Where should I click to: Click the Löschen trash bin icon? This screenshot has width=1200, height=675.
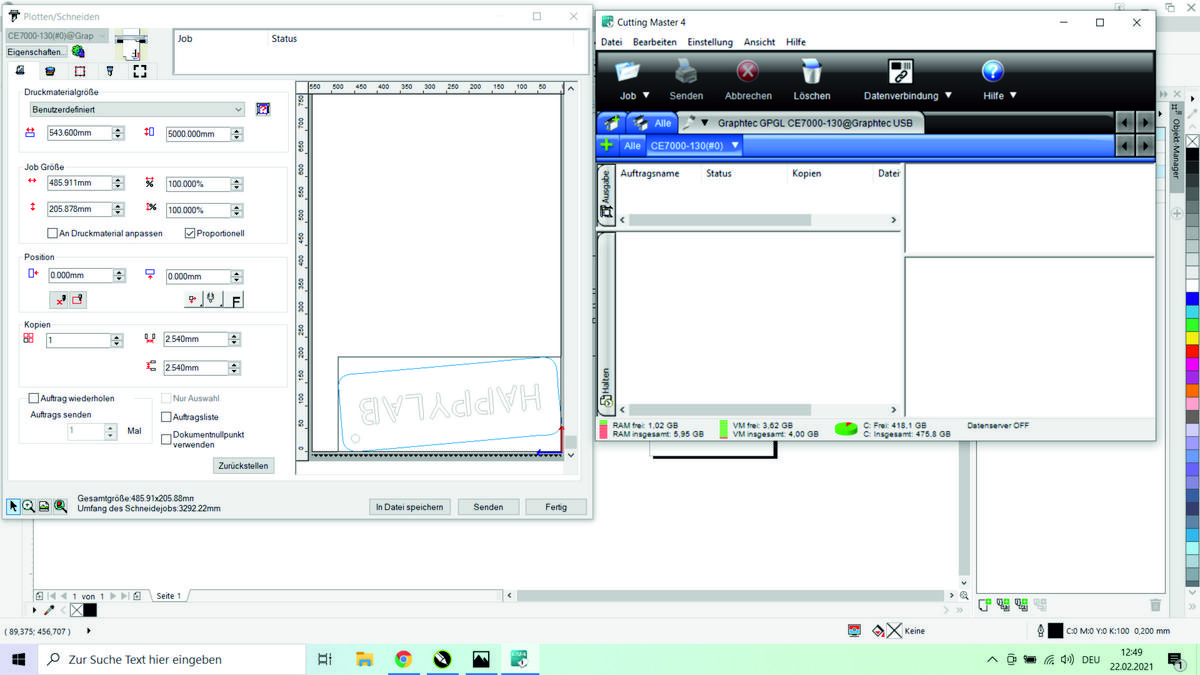click(x=812, y=72)
